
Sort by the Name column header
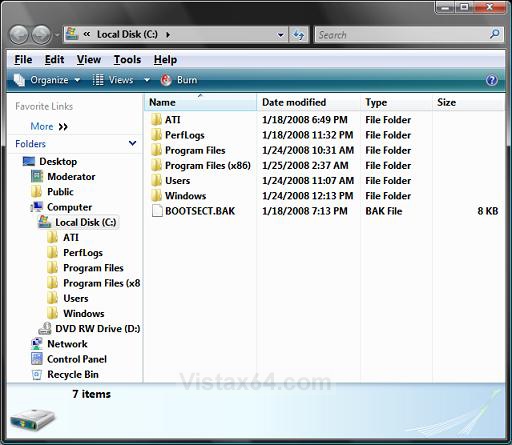pyautogui.click(x=201, y=102)
